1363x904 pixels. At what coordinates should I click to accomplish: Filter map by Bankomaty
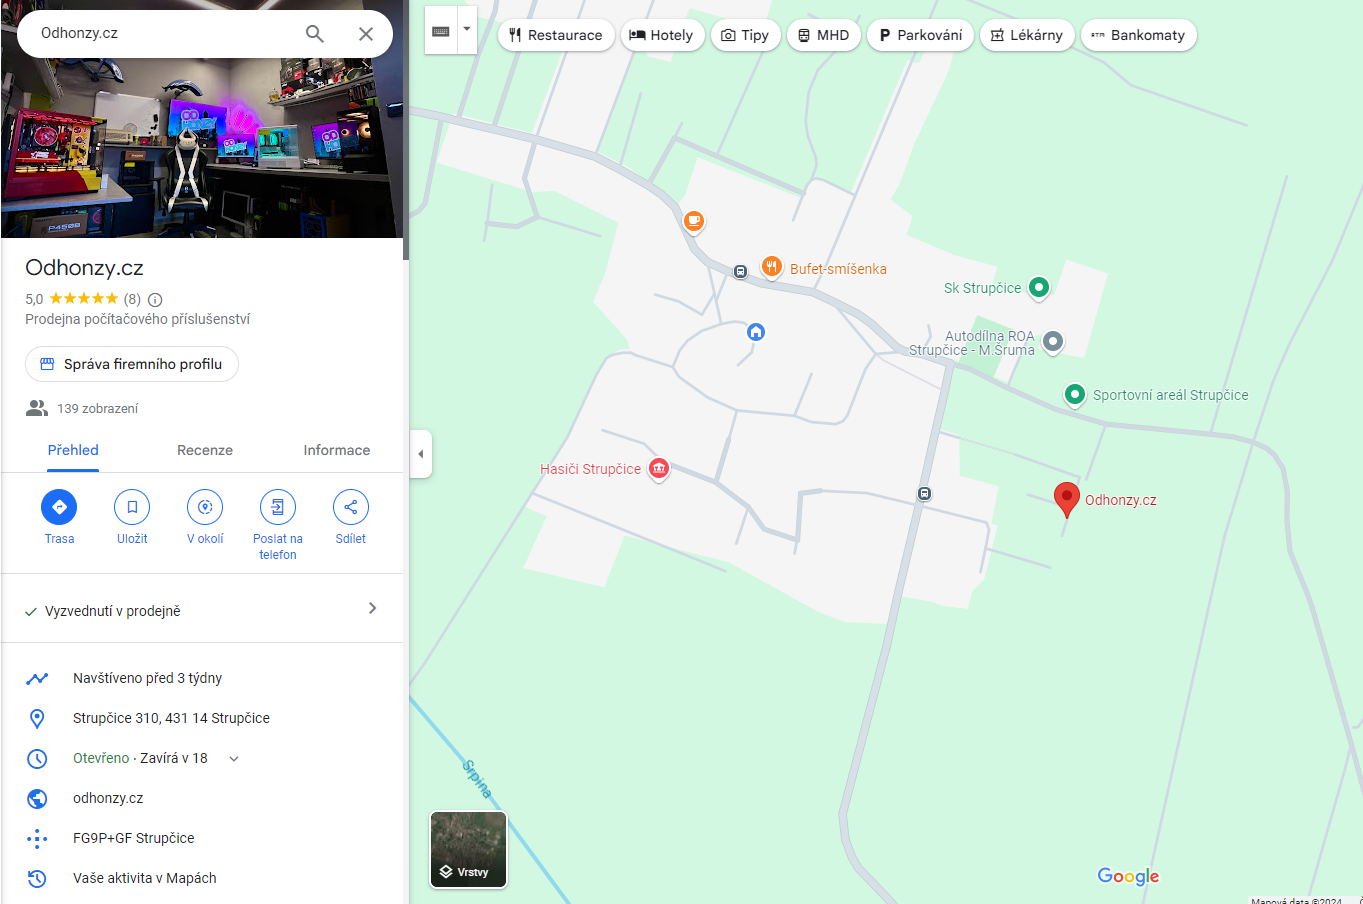[x=1138, y=35]
